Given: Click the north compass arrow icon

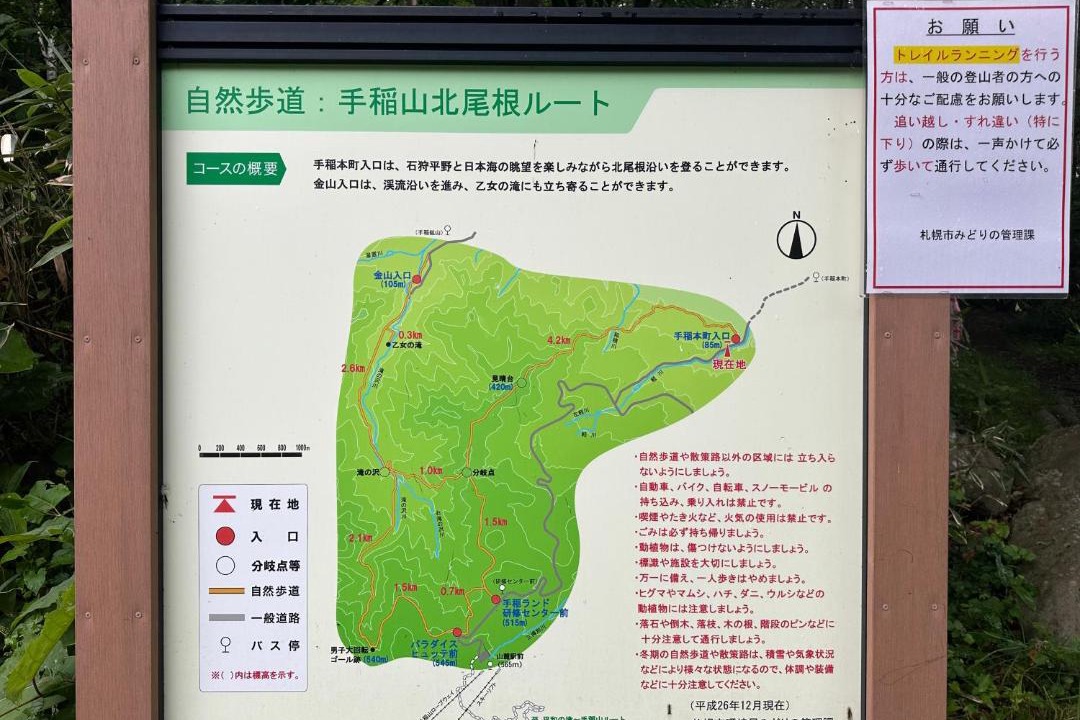Looking at the screenshot, I should point(796,238).
